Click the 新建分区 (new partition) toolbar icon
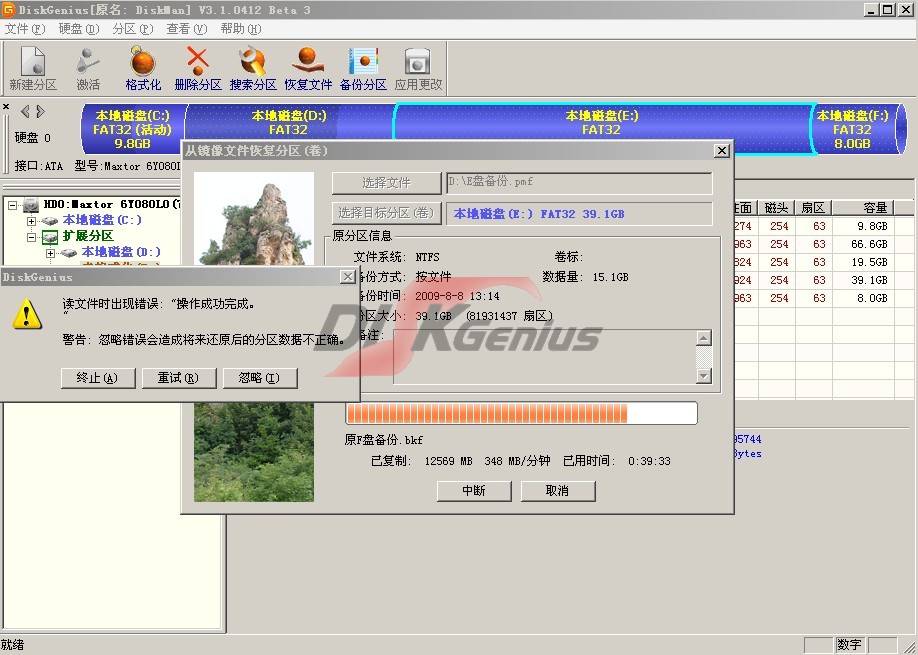The height and width of the screenshot is (655, 918). pyautogui.click(x=33, y=68)
